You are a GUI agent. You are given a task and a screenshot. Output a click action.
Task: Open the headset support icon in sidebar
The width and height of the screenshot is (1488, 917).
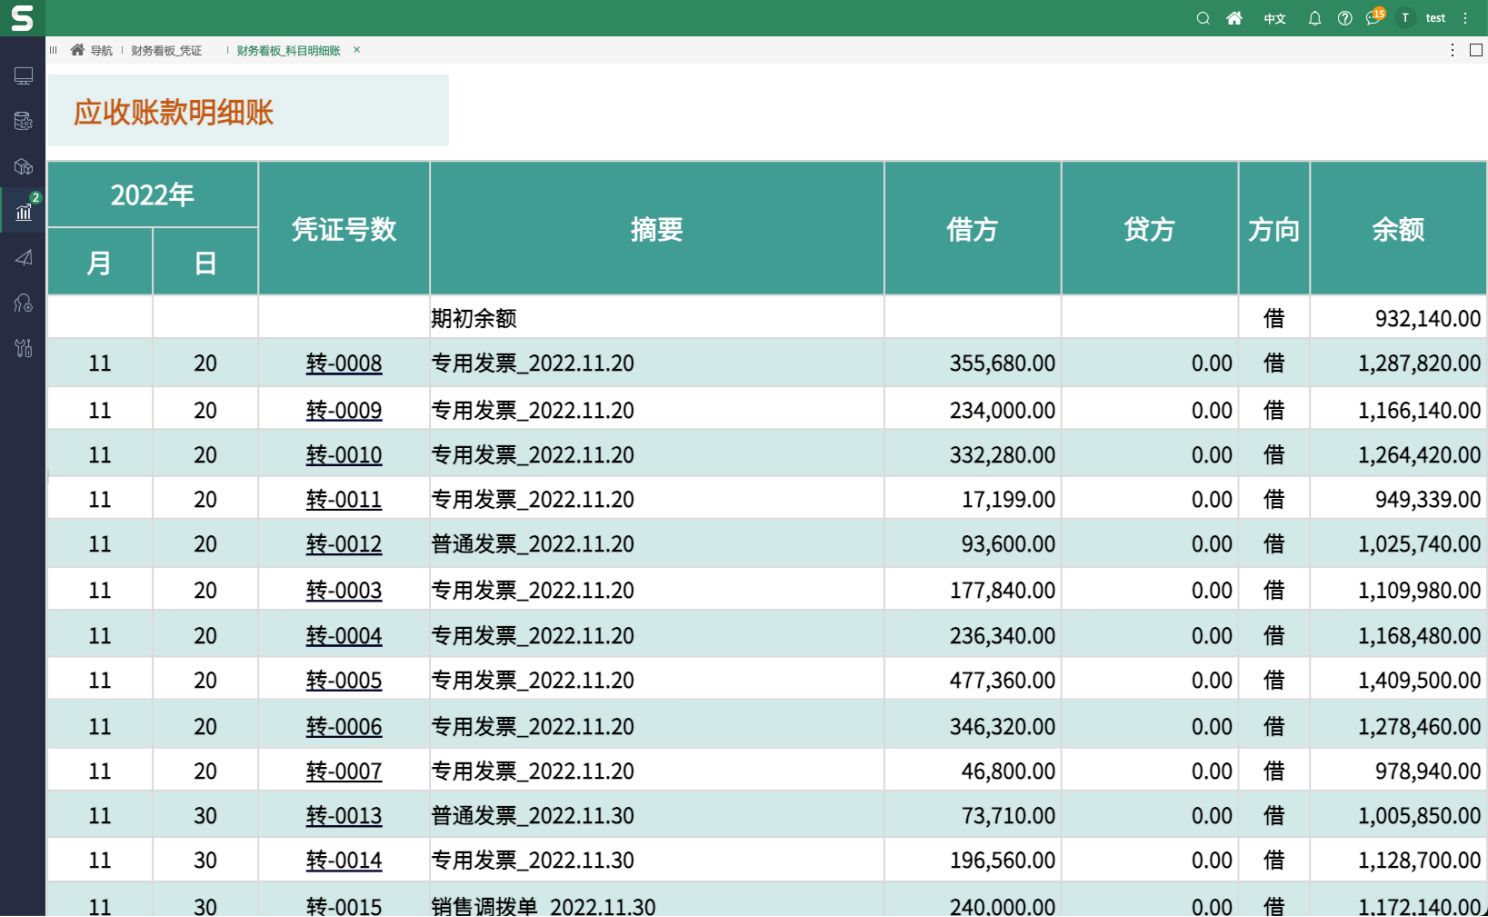click(x=23, y=303)
